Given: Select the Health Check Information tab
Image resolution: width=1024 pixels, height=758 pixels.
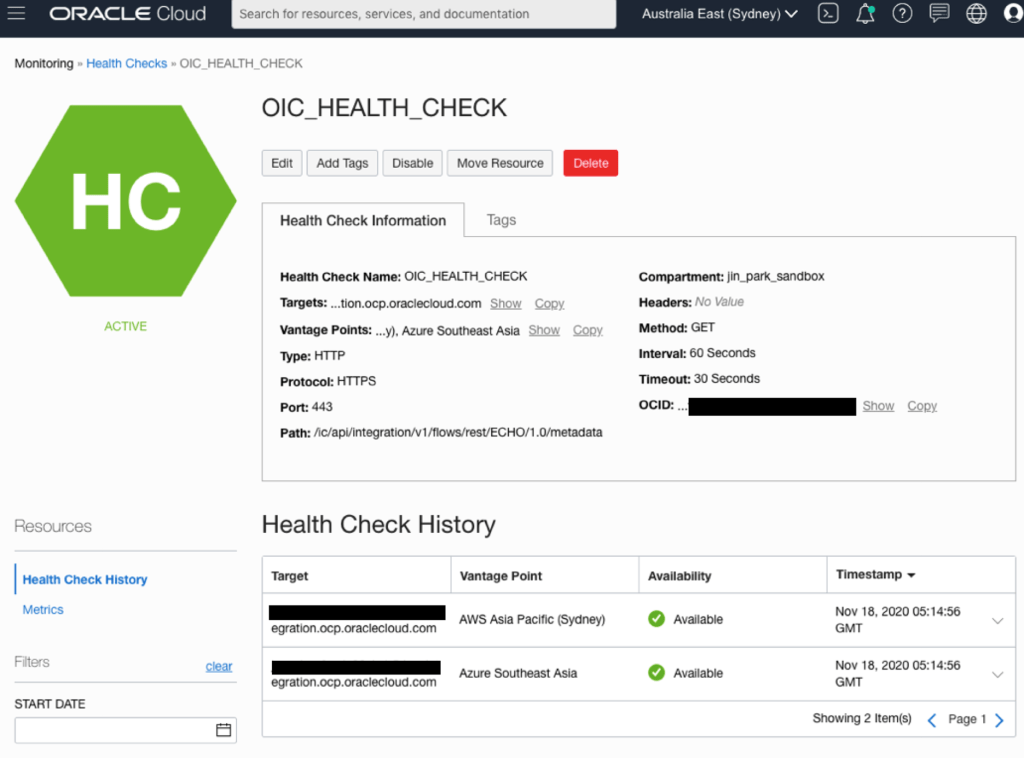Looking at the screenshot, I should (363, 220).
